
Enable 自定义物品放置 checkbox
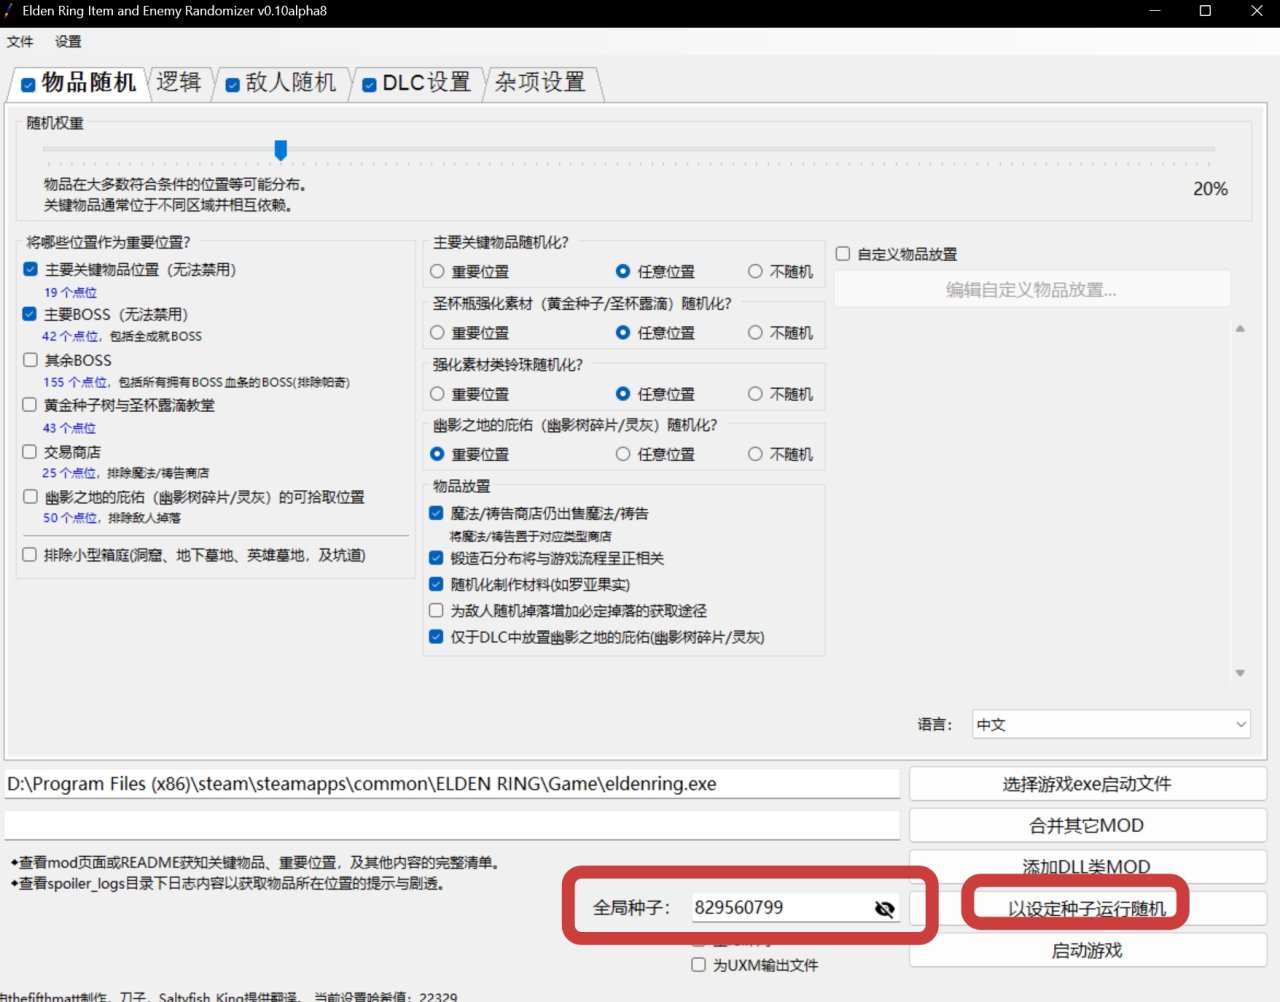(843, 254)
